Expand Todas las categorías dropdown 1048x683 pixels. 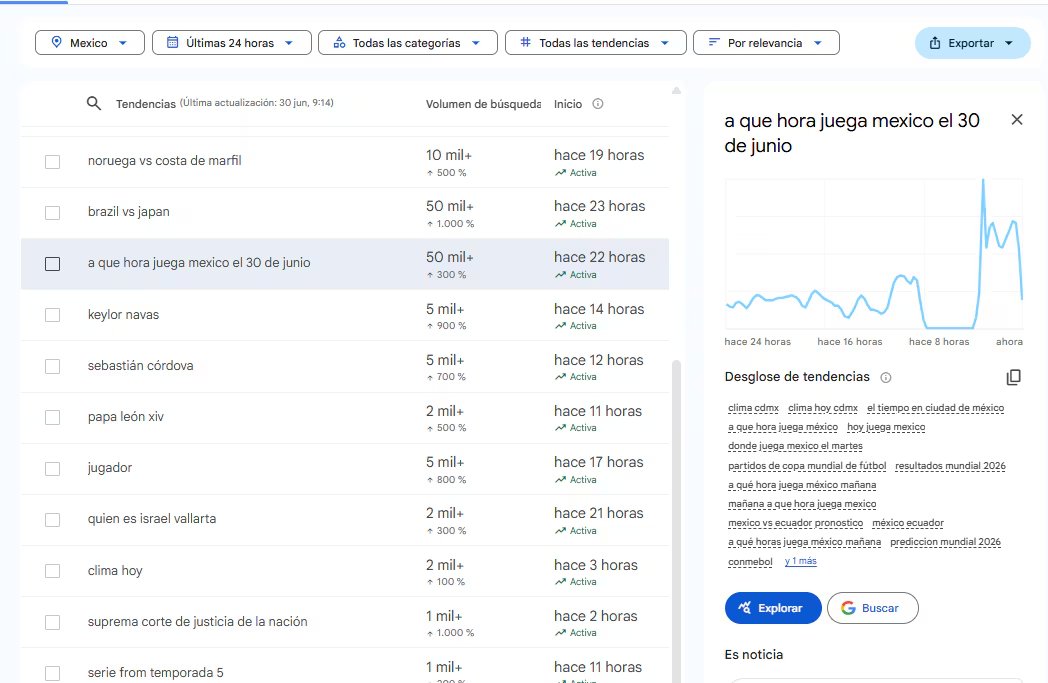(408, 43)
